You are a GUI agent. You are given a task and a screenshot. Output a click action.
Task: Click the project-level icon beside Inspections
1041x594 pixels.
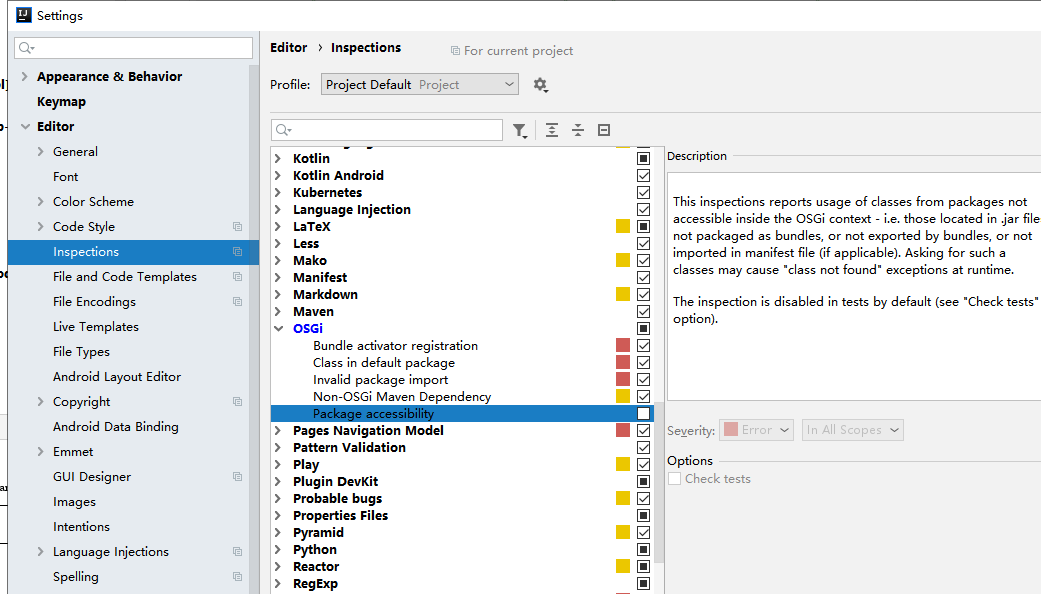click(x=238, y=252)
